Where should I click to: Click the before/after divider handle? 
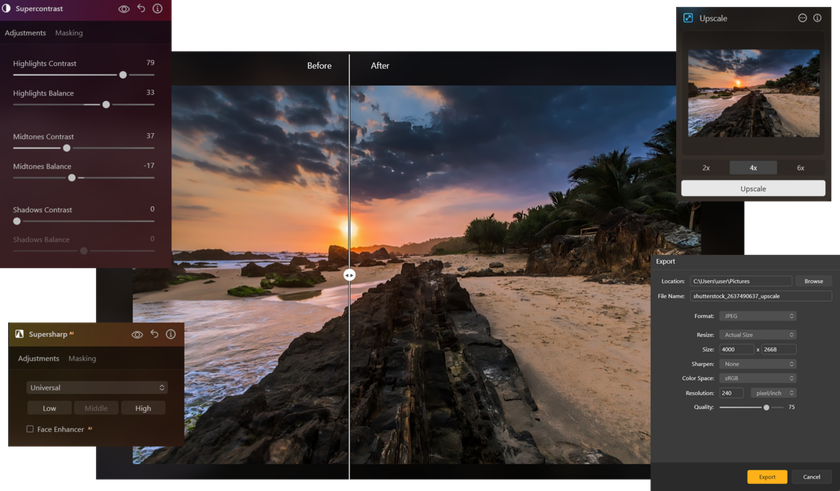(349, 275)
